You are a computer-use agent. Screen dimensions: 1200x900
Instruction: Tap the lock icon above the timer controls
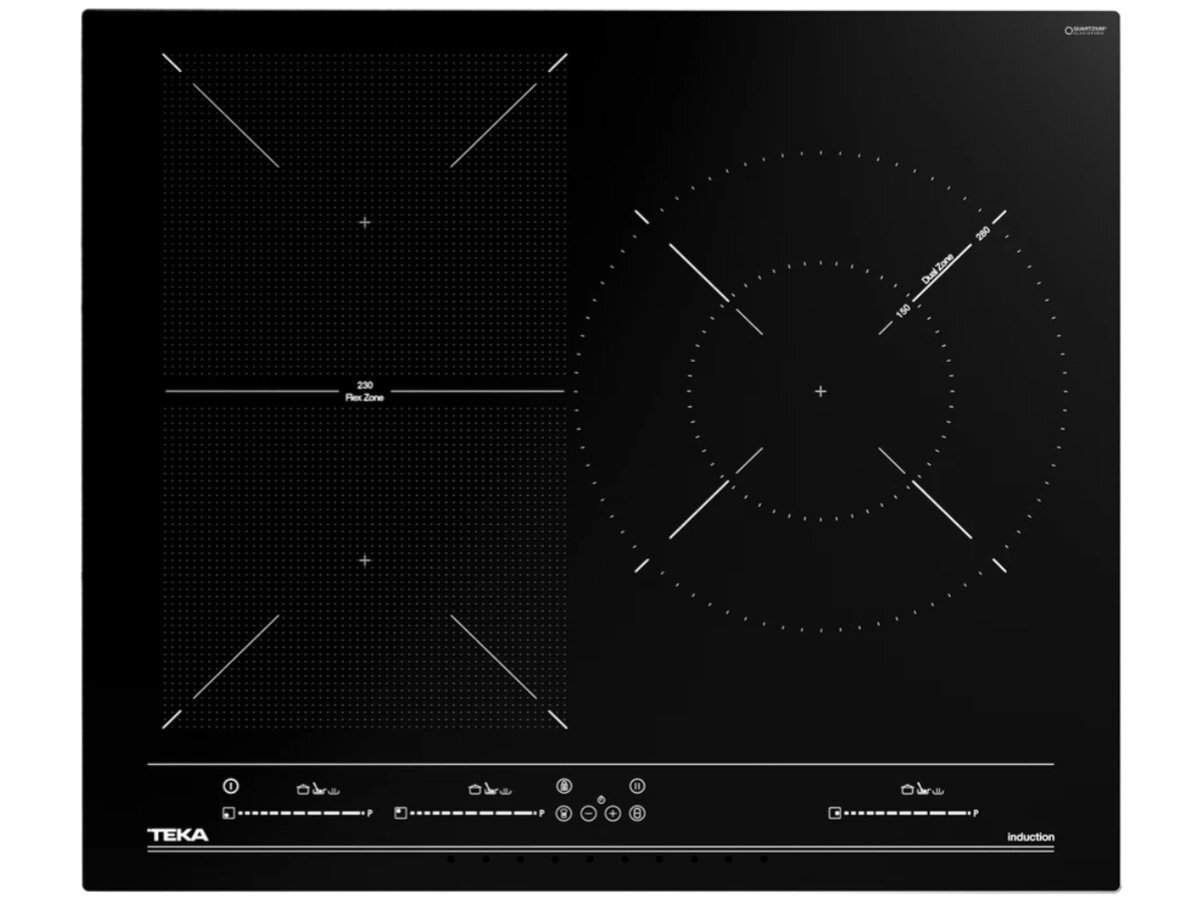pos(564,786)
